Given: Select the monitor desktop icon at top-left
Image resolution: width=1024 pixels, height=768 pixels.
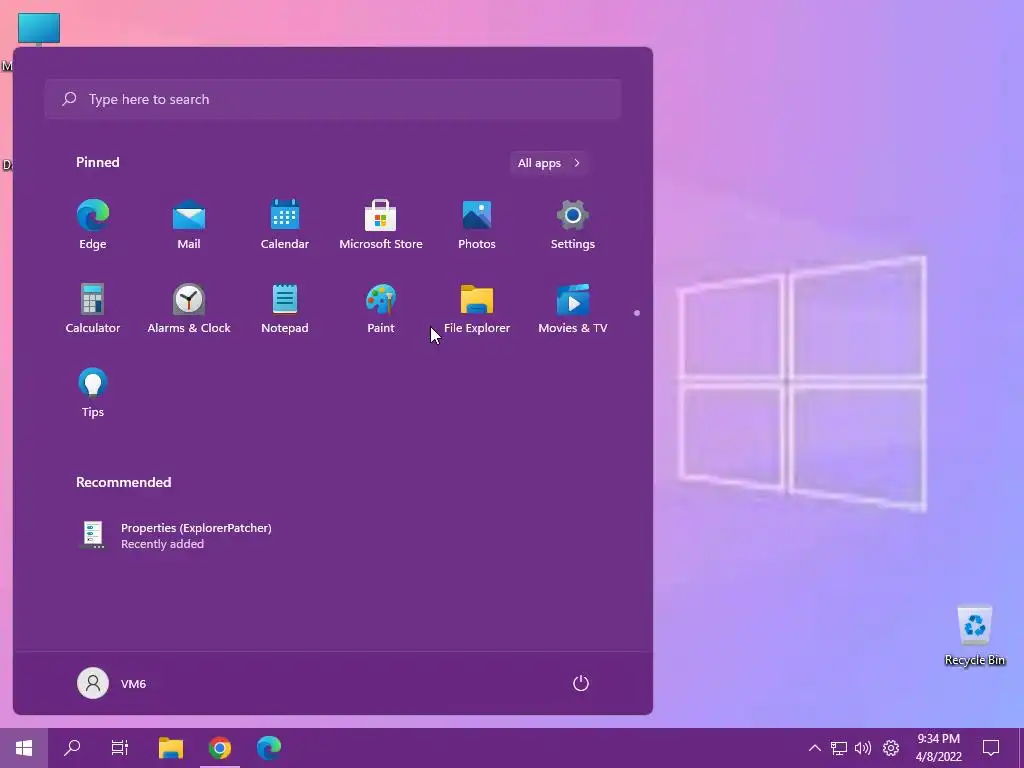Looking at the screenshot, I should coord(39,29).
